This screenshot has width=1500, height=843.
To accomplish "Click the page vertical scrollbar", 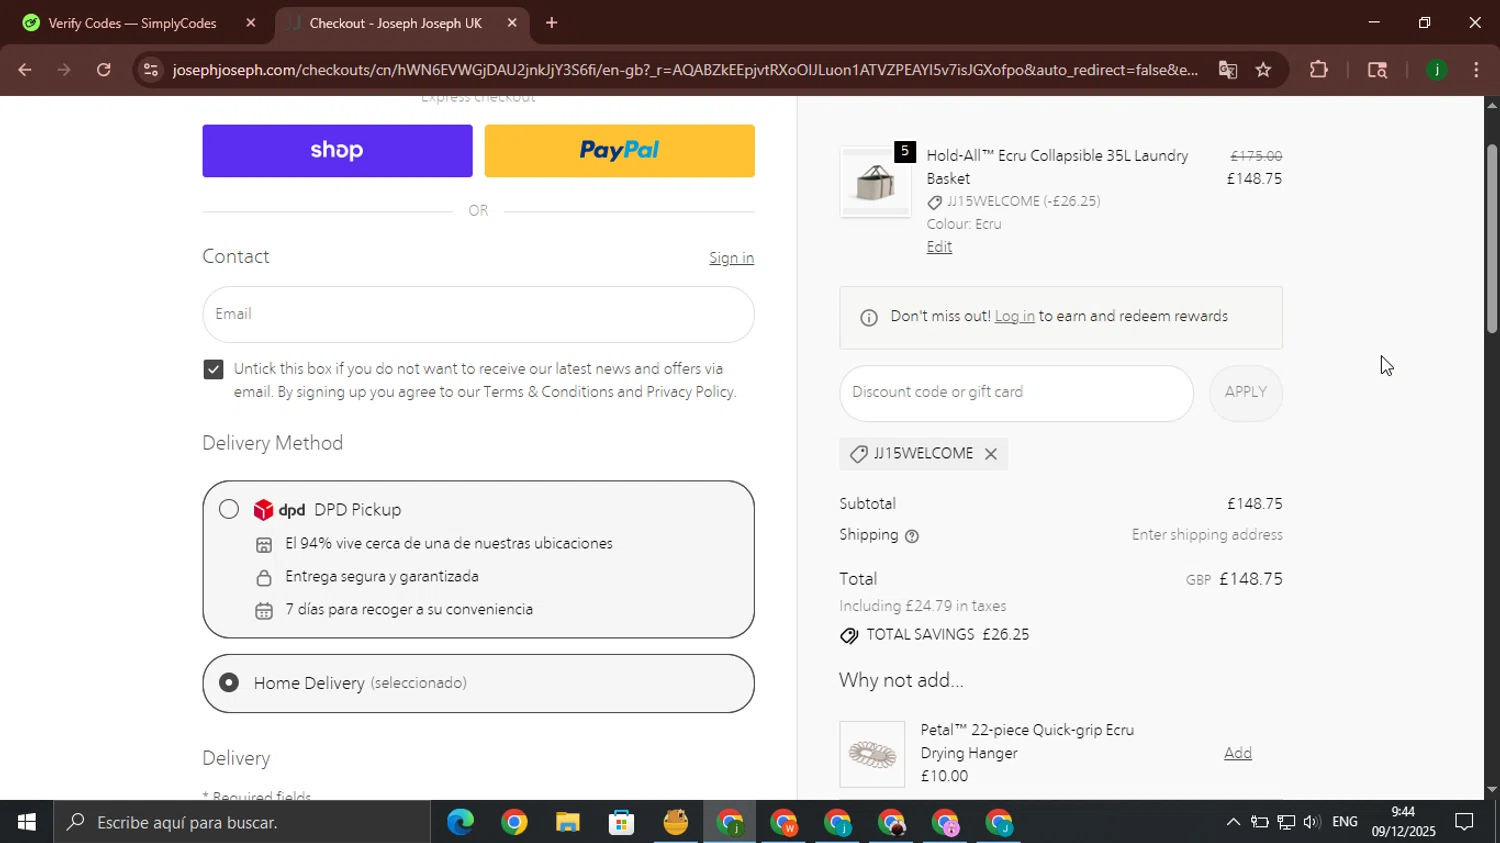I will coord(1491,240).
